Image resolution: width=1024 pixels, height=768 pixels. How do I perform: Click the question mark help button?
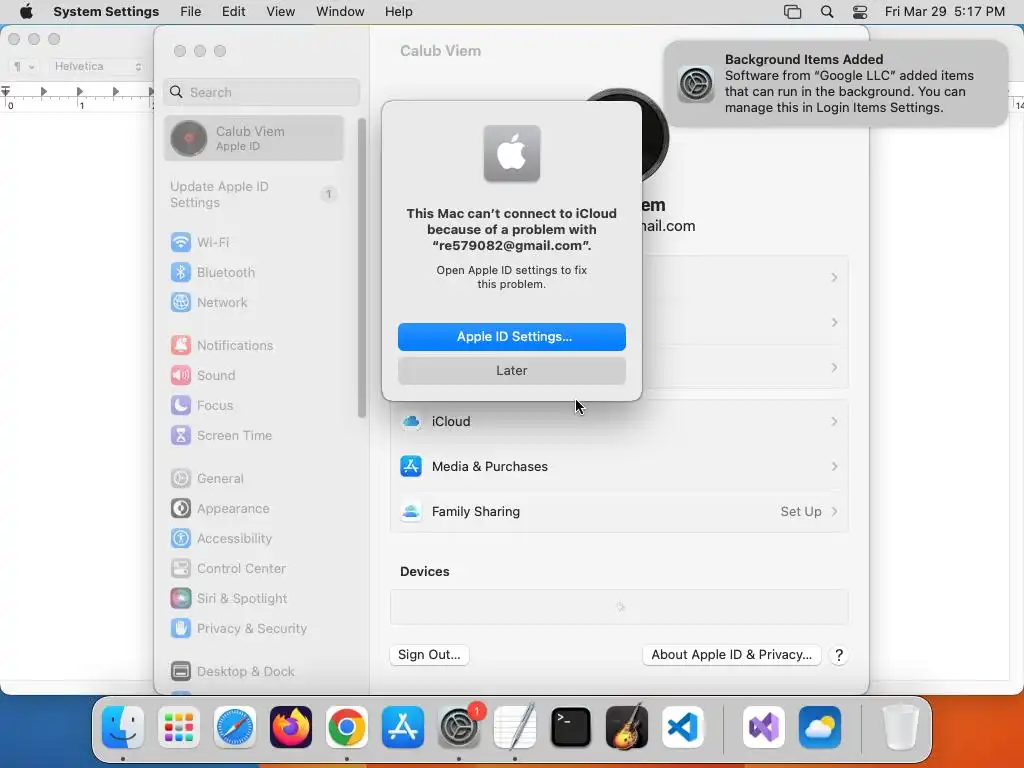click(x=839, y=655)
